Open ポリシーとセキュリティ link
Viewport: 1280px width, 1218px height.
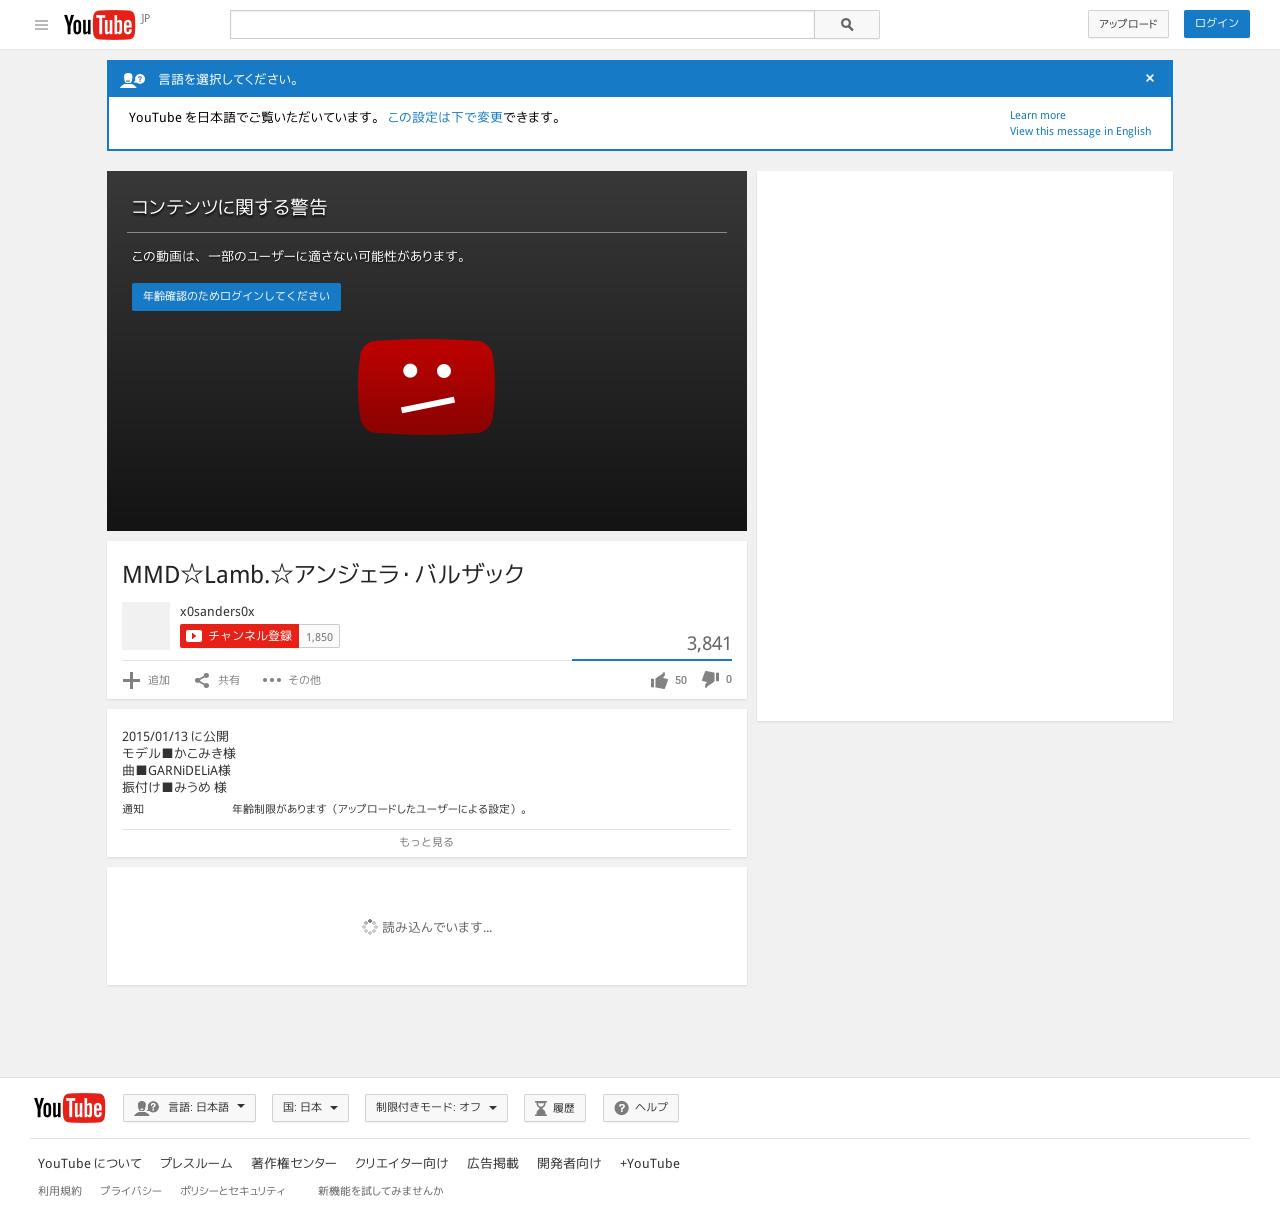pyautogui.click(x=233, y=1191)
